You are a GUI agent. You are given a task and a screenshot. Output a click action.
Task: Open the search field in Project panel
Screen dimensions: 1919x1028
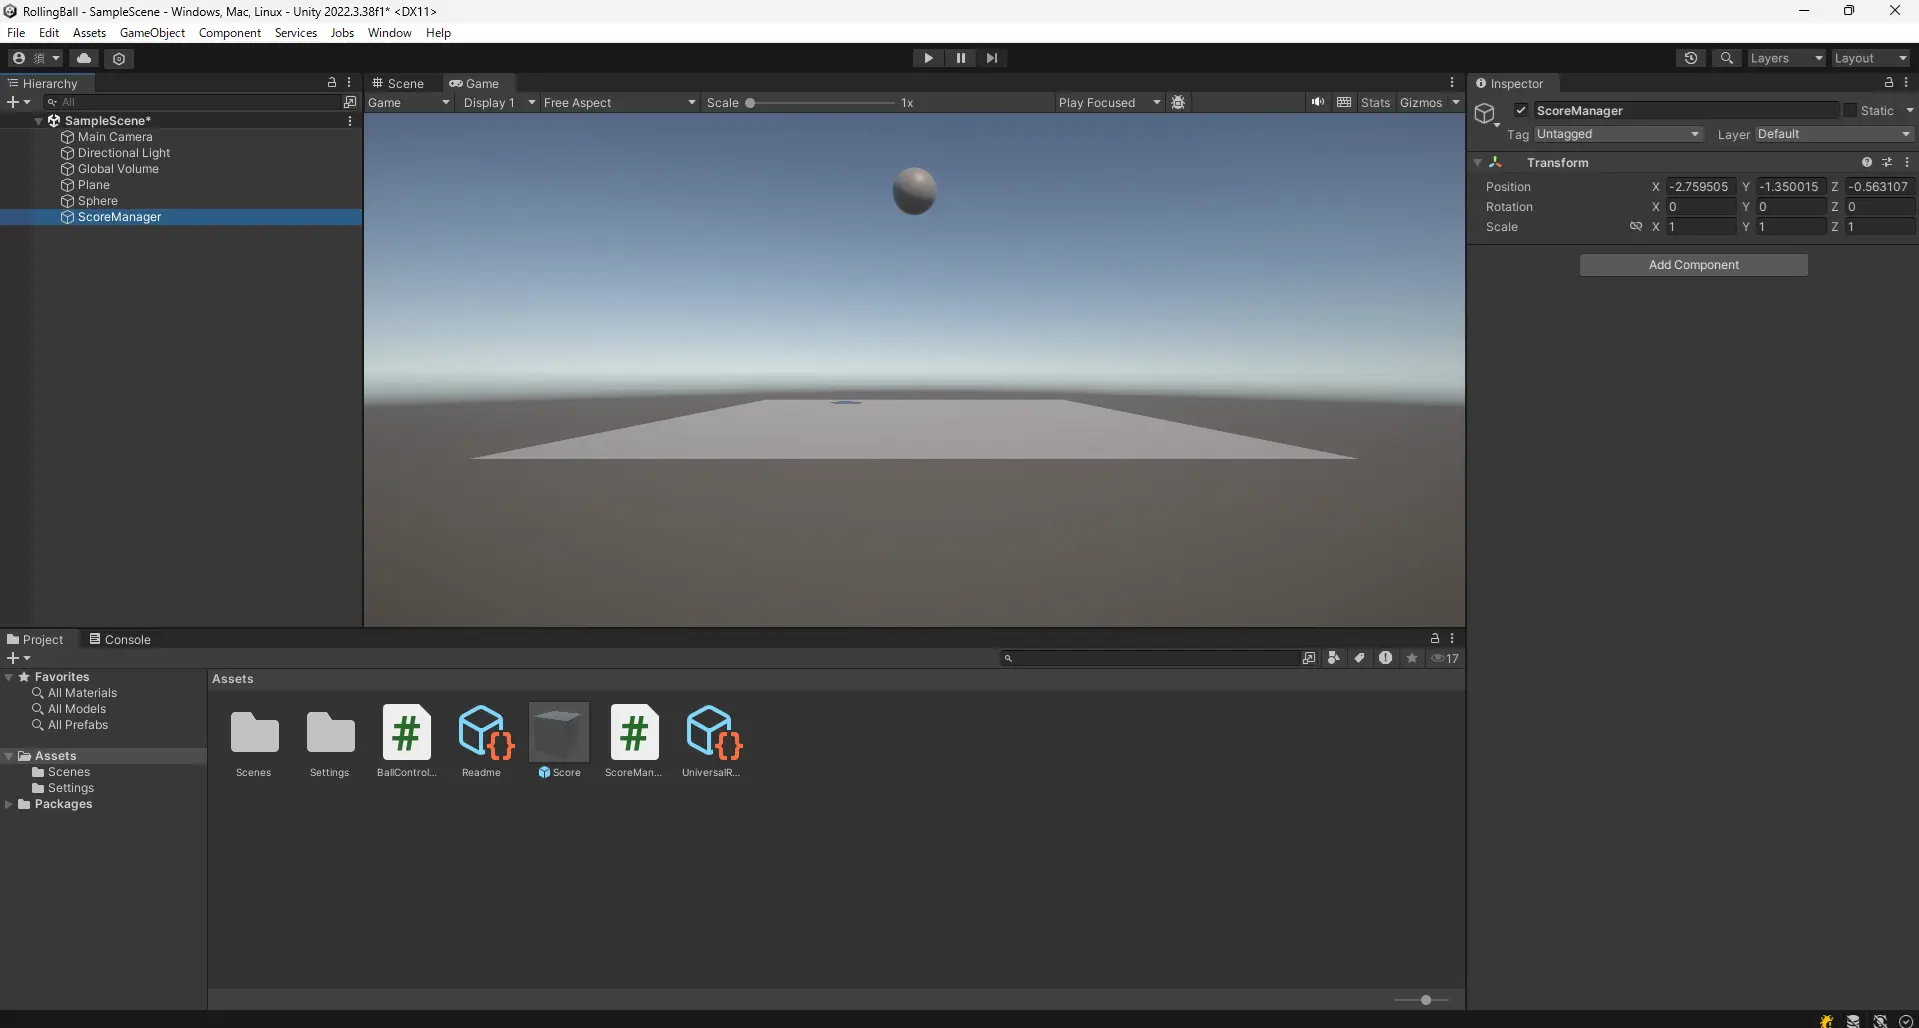pos(1150,658)
